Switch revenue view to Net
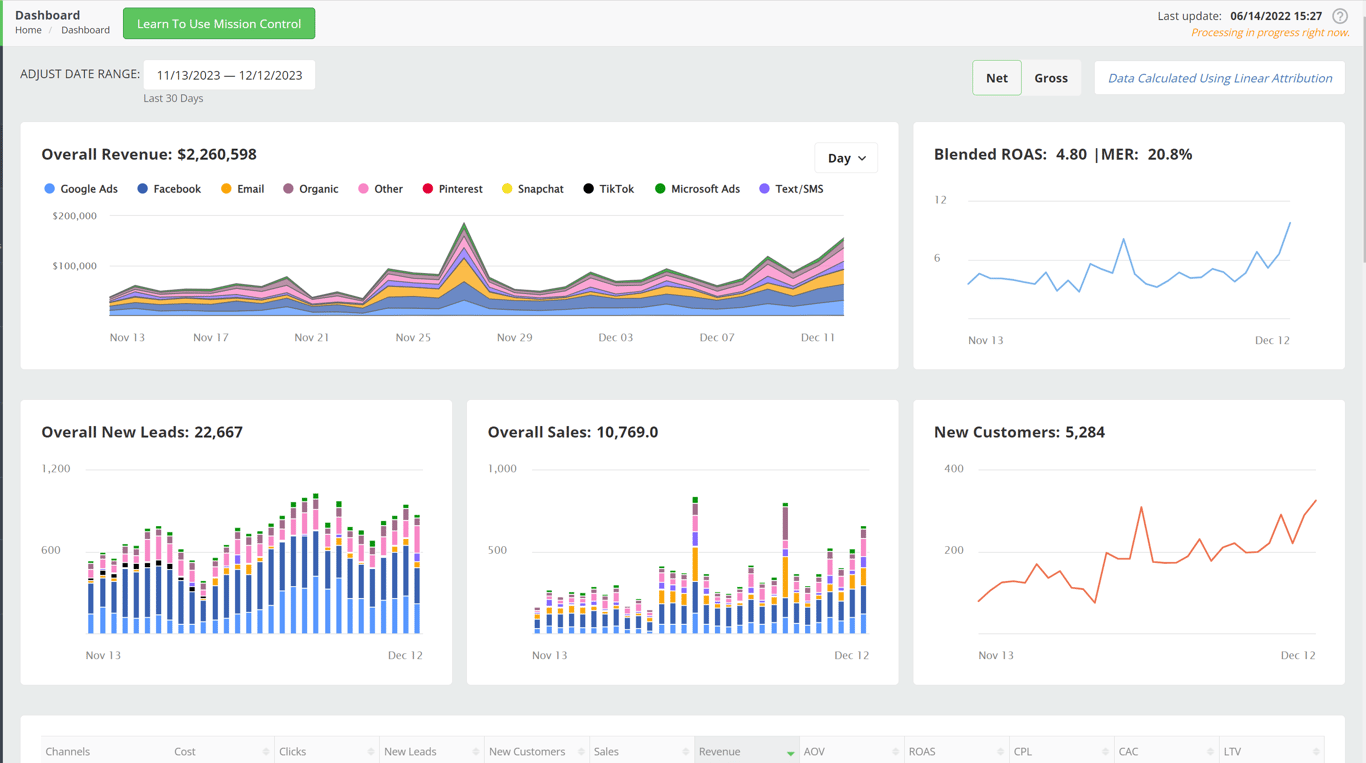This screenshot has width=1366, height=763. tap(996, 78)
